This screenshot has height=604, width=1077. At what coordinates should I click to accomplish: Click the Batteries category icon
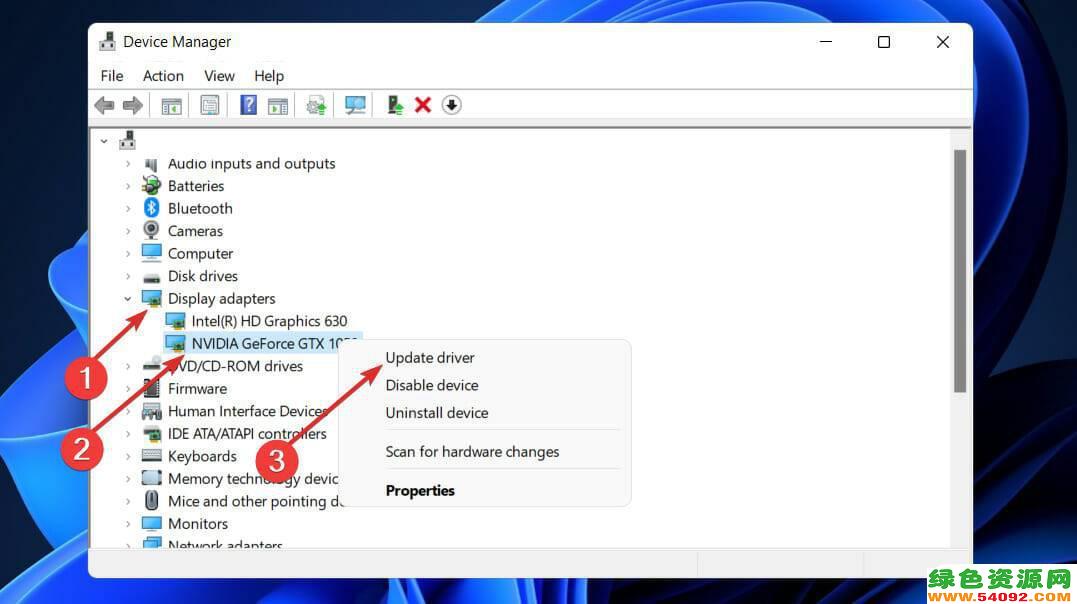pos(151,186)
